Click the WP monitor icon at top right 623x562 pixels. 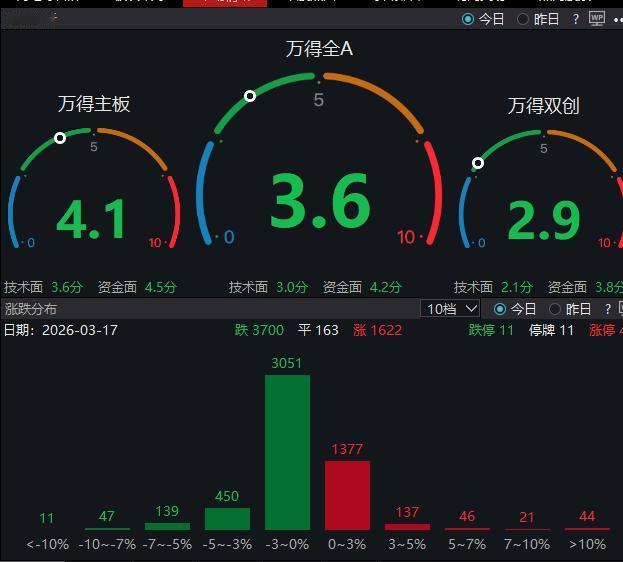tap(597, 19)
